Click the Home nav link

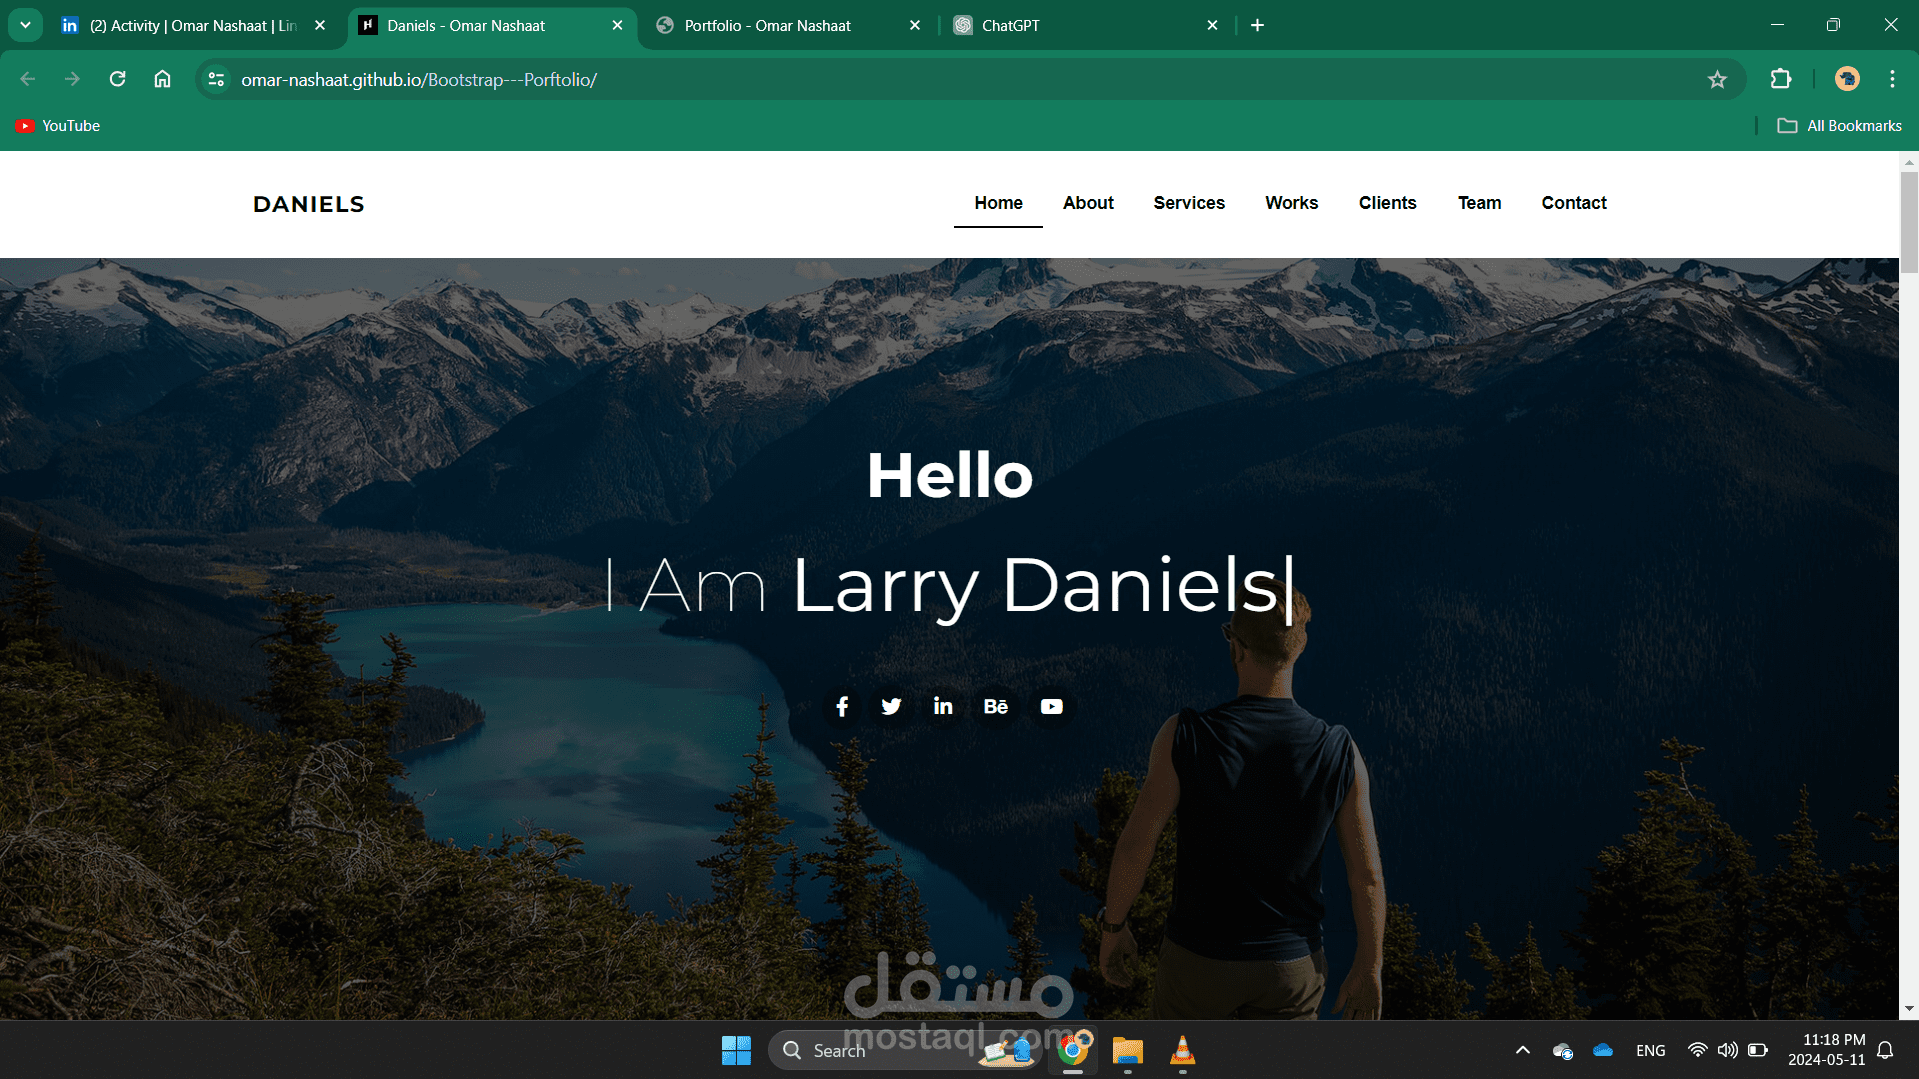coord(998,203)
